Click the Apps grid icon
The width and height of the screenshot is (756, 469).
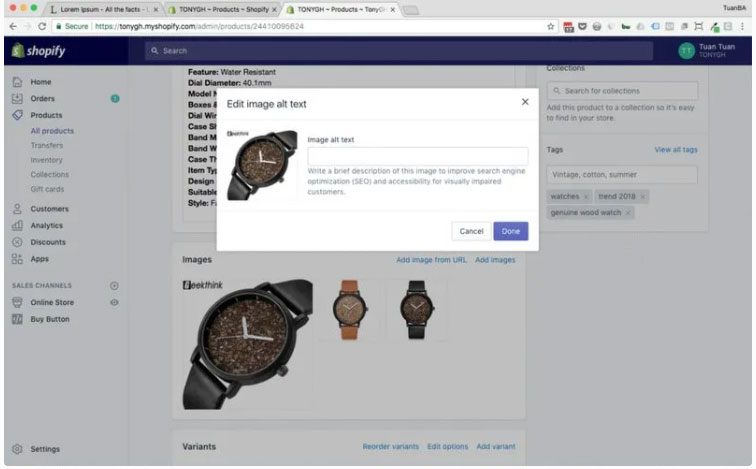pos(17,259)
